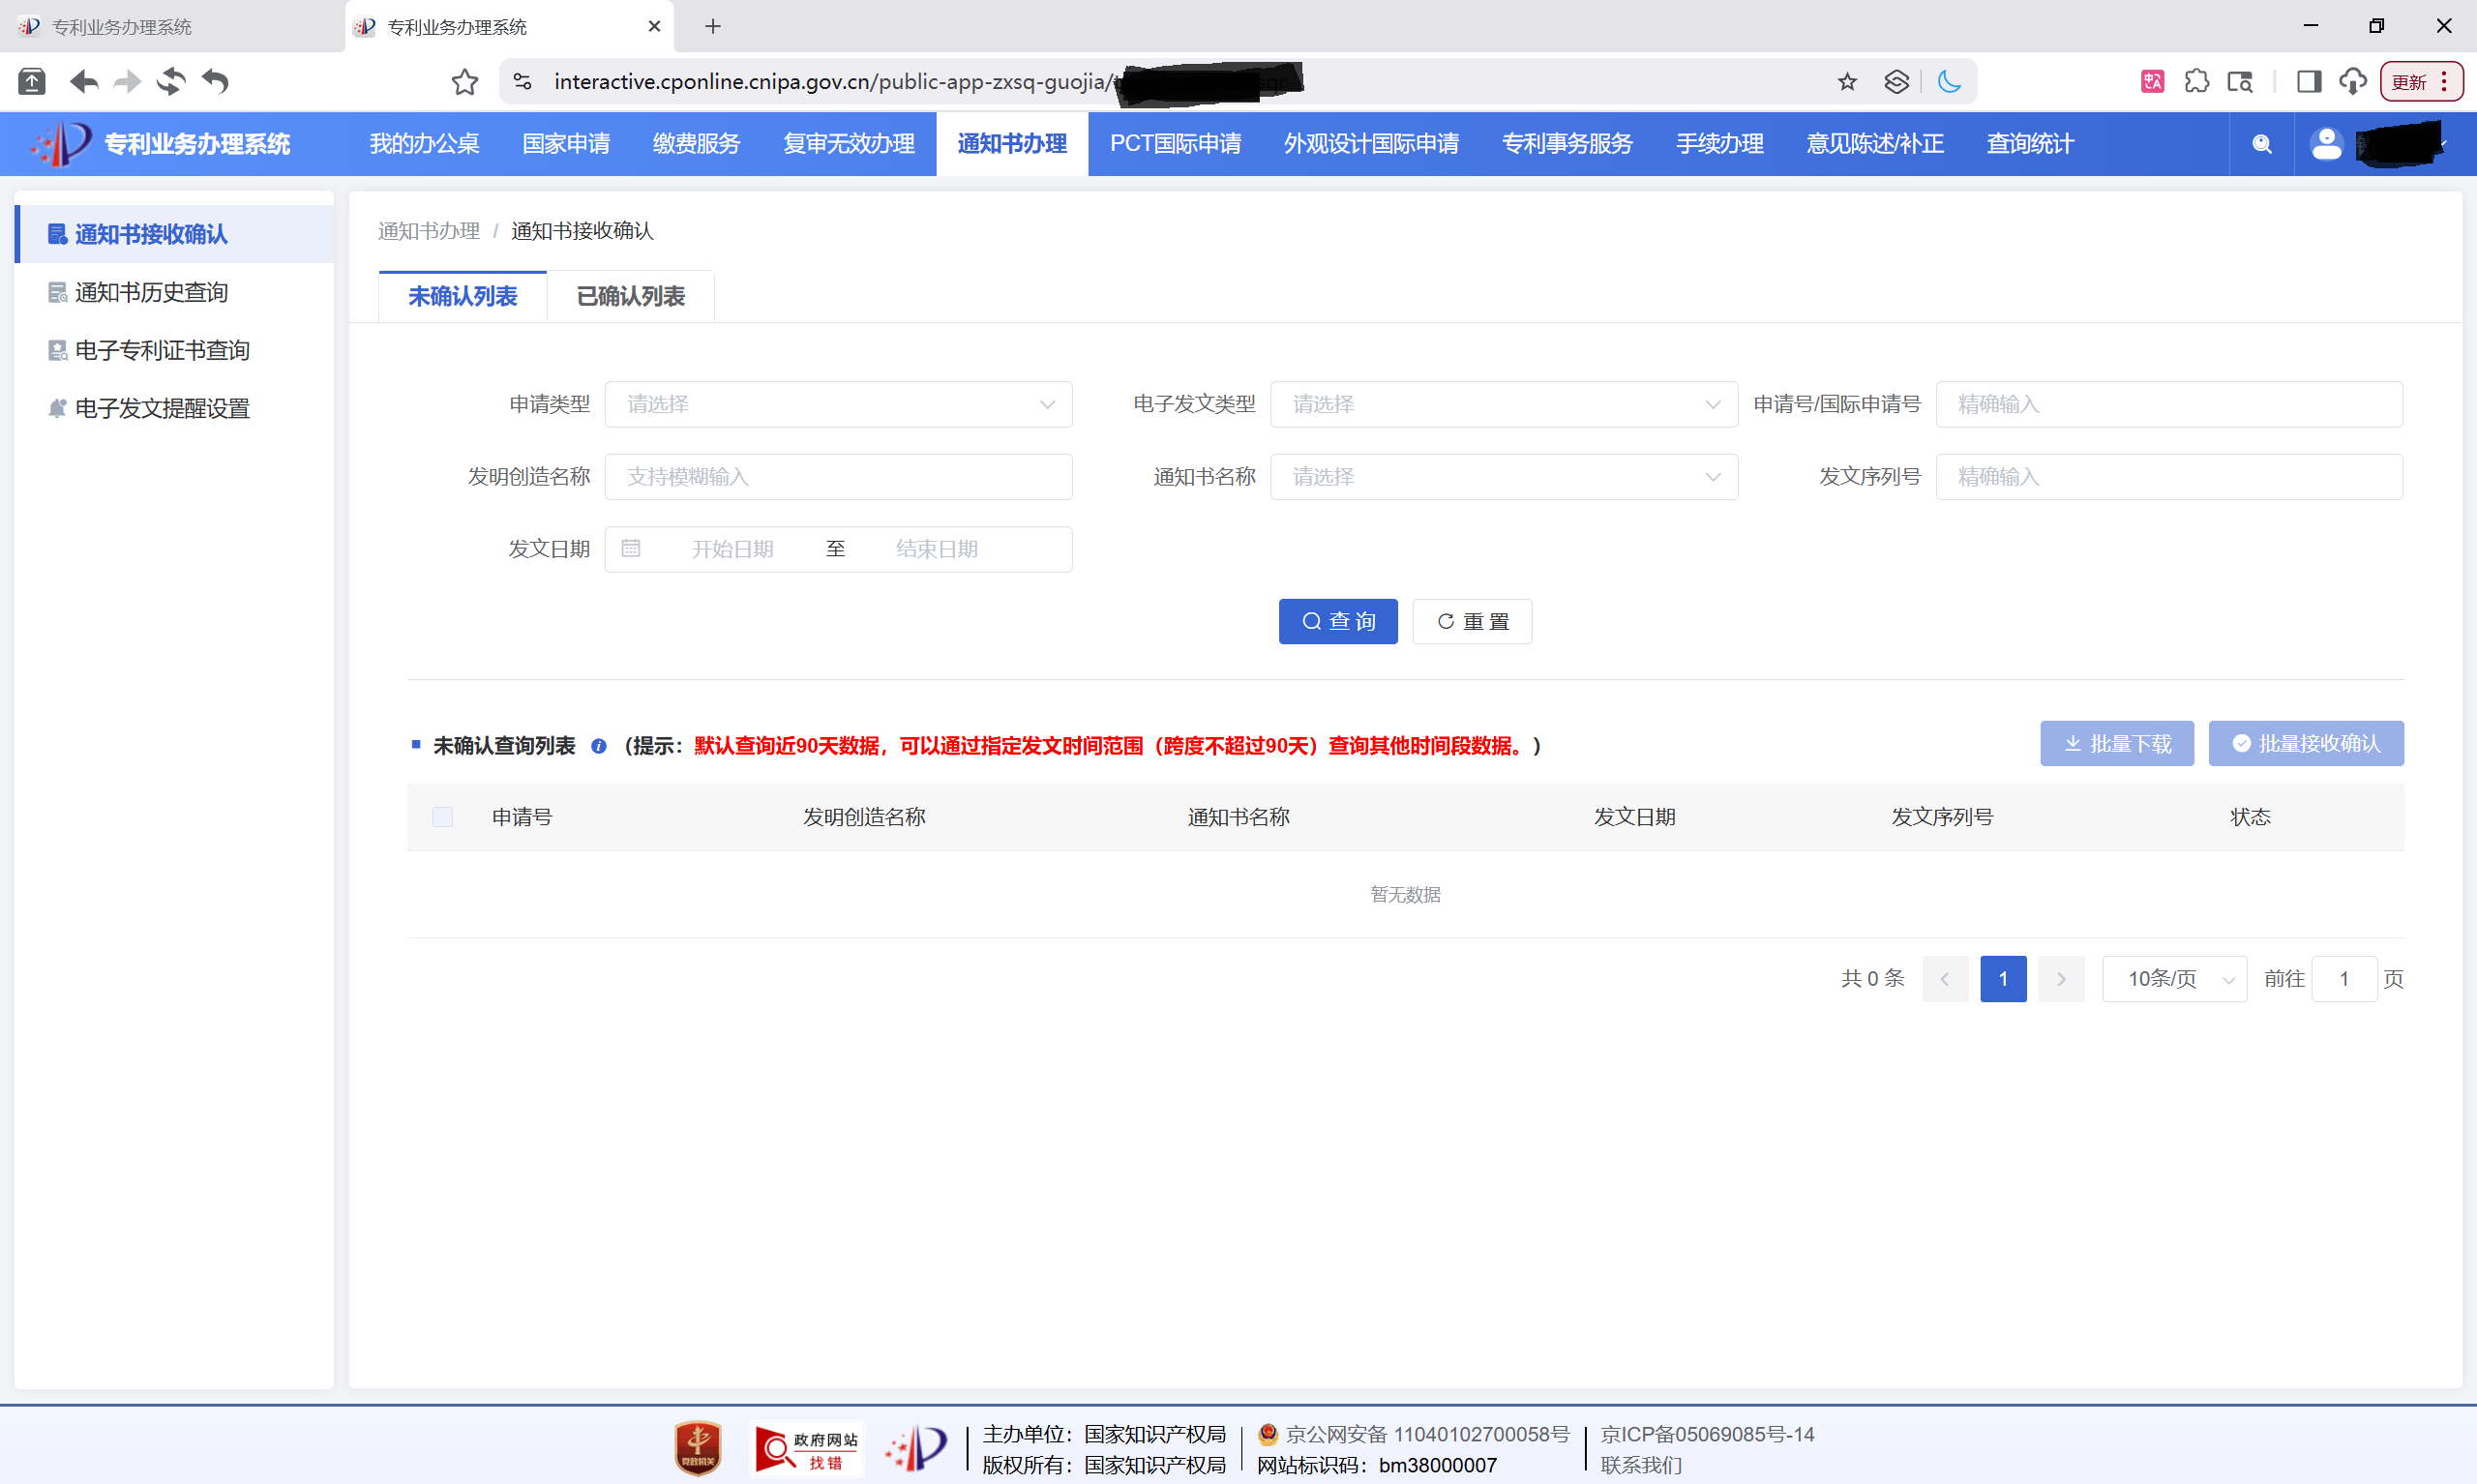Check the select-all checkbox in the table header
This screenshot has width=2477, height=1484.
[x=443, y=817]
